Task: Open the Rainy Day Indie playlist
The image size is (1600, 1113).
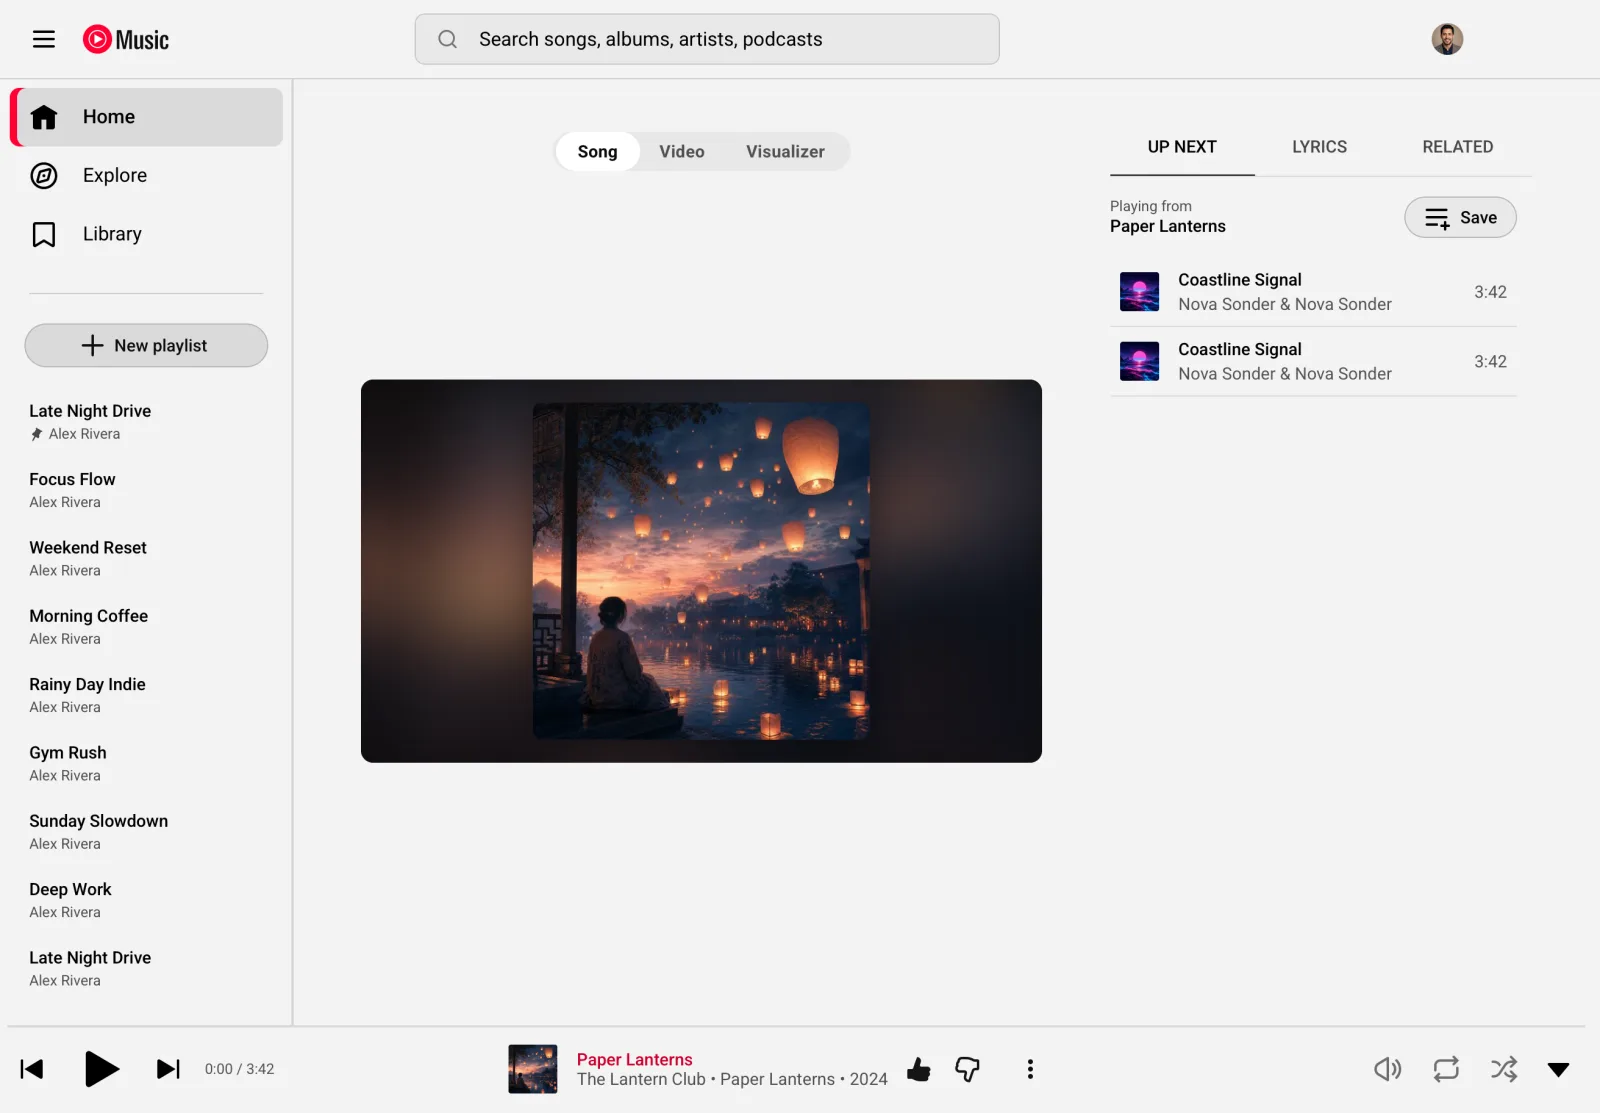Action: coord(146,695)
